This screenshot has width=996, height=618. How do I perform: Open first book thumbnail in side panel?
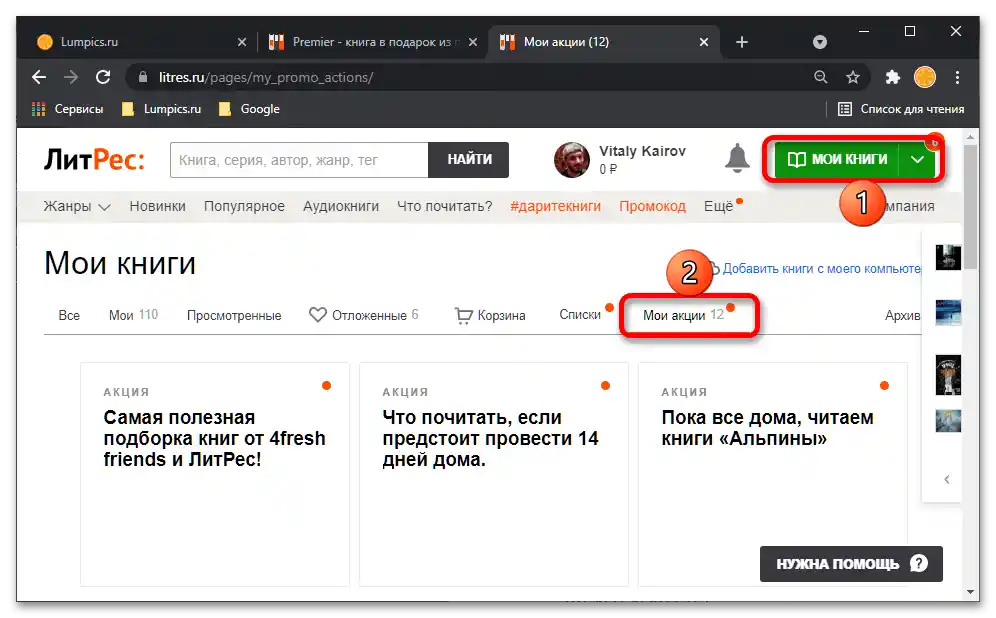[948, 257]
